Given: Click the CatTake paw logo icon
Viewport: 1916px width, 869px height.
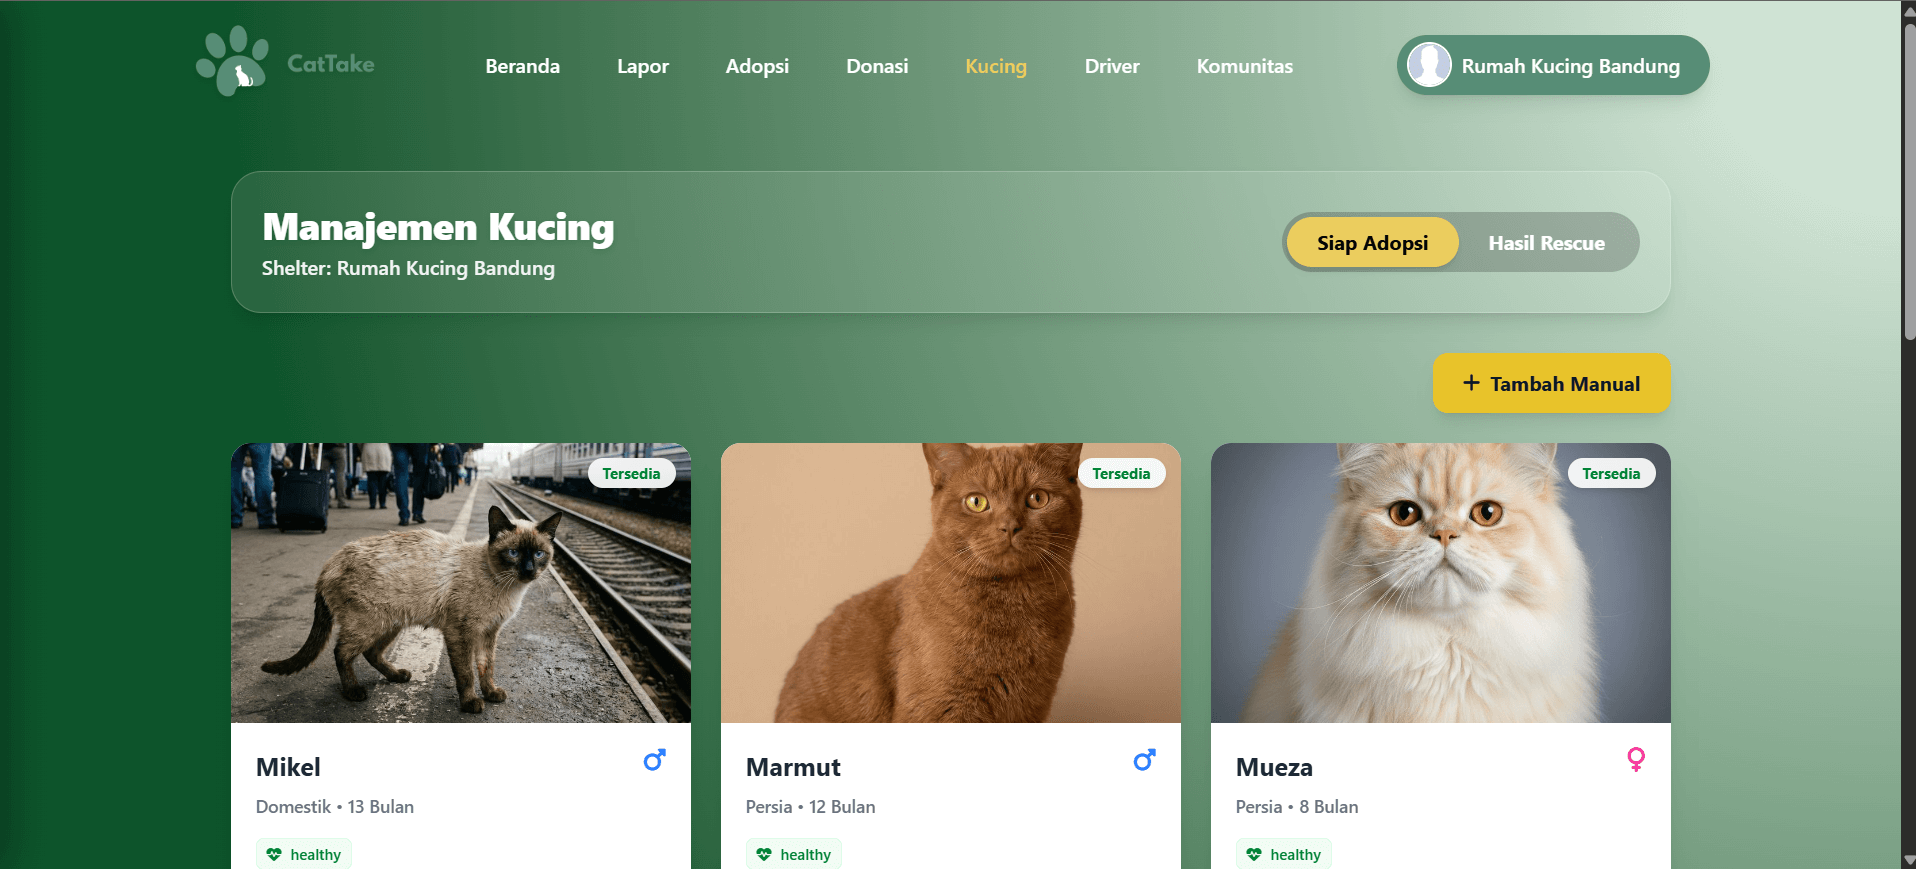Looking at the screenshot, I should (x=233, y=61).
